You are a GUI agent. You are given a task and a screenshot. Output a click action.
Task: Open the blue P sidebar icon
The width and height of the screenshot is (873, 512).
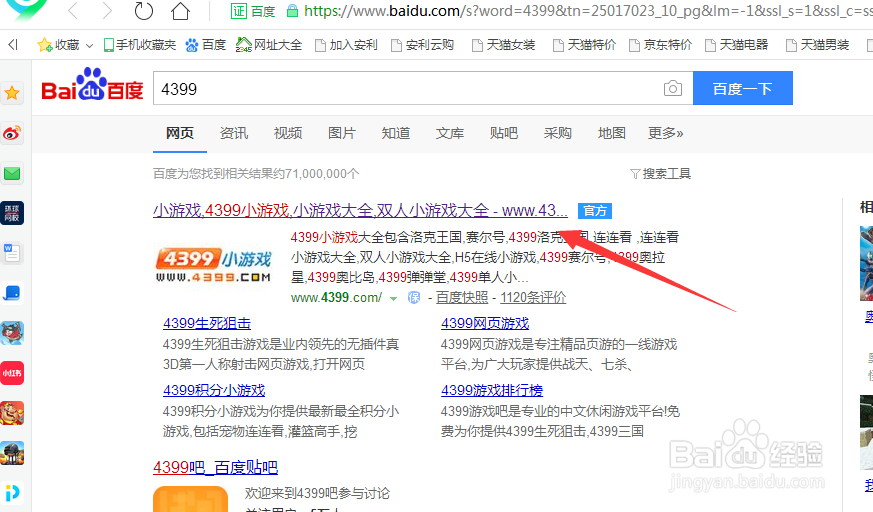[x=12, y=493]
